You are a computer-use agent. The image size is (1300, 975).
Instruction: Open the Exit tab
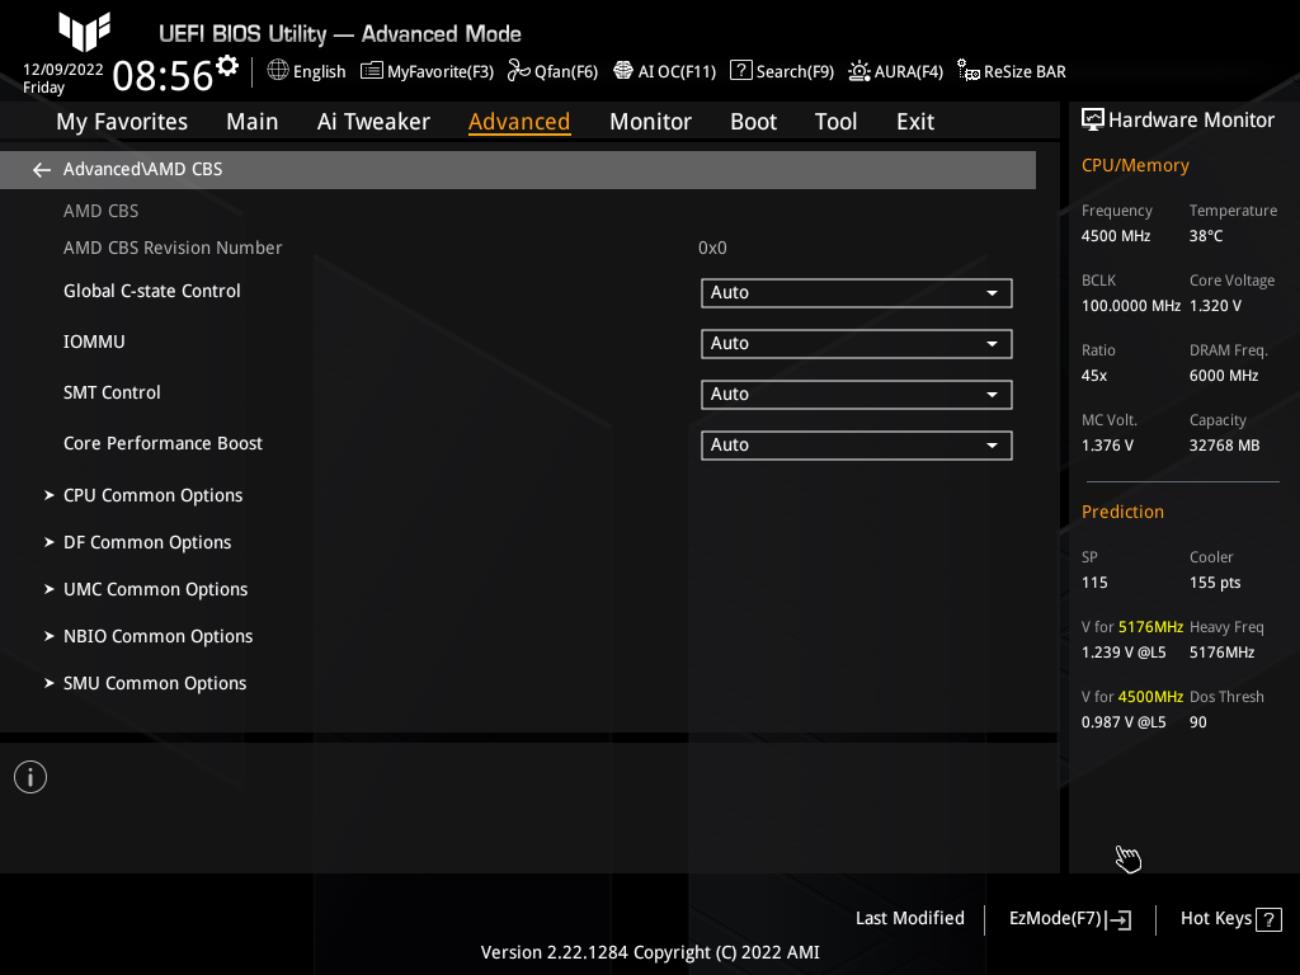tap(915, 122)
